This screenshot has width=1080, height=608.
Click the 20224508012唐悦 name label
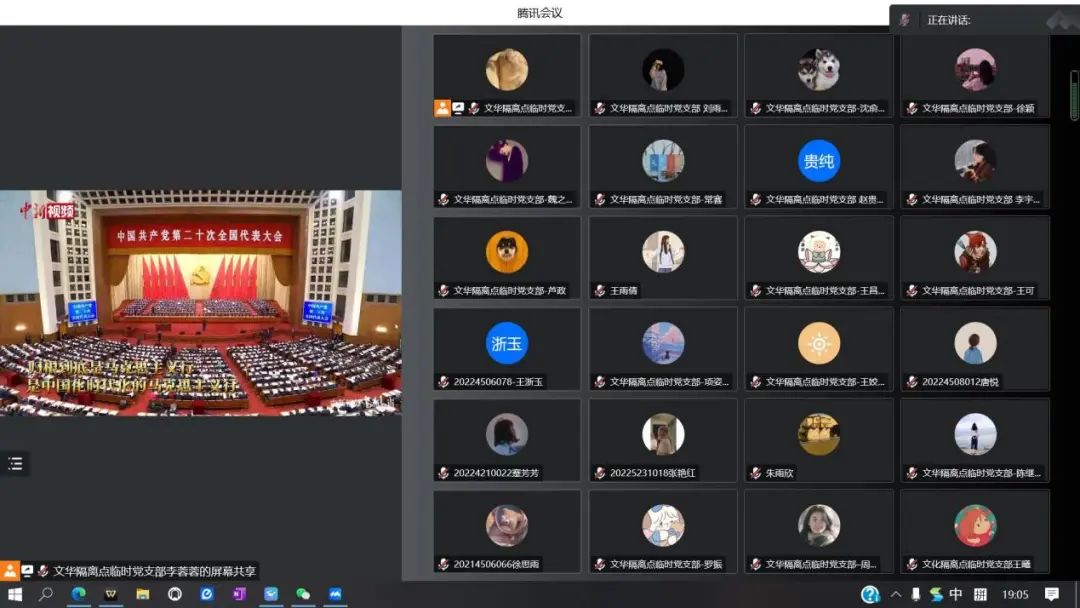coord(946,382)
